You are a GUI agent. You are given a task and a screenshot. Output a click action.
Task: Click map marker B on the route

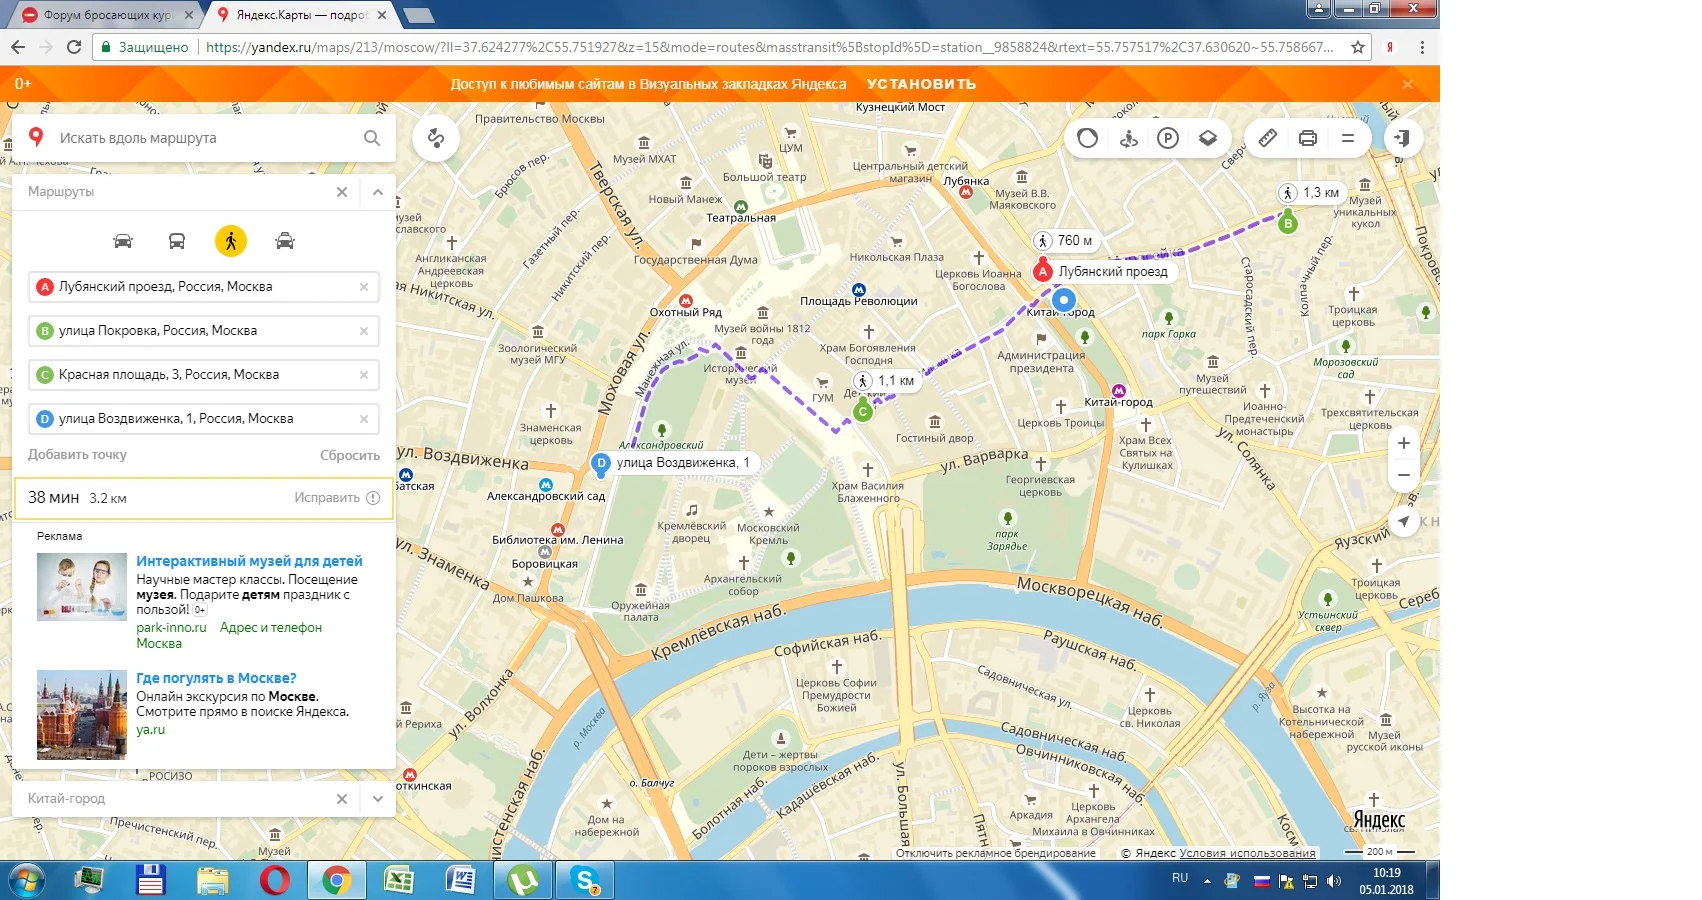pos(1288,223)
